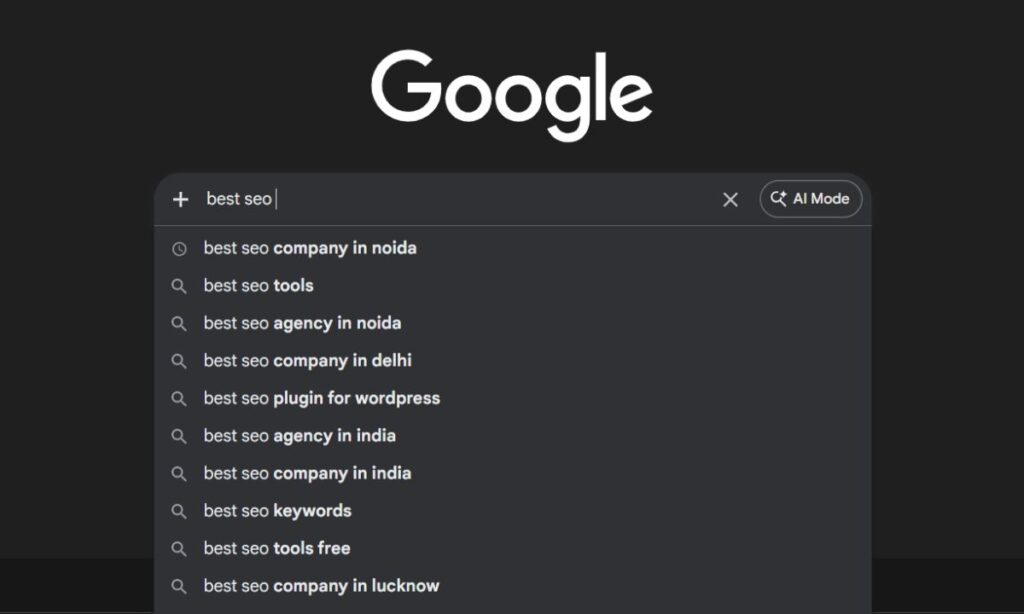The height and width of the screenshot is (614, 1024).
Task: Select the 'best seo plugin for wordpress' suggestion
Action: pyautogui.click(x=321, y=397)
